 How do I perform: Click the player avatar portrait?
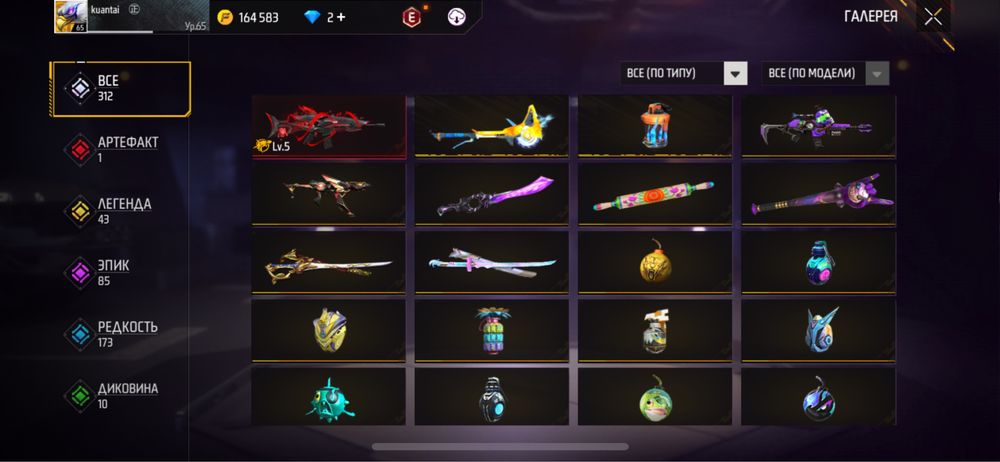(x=71, y=17)
